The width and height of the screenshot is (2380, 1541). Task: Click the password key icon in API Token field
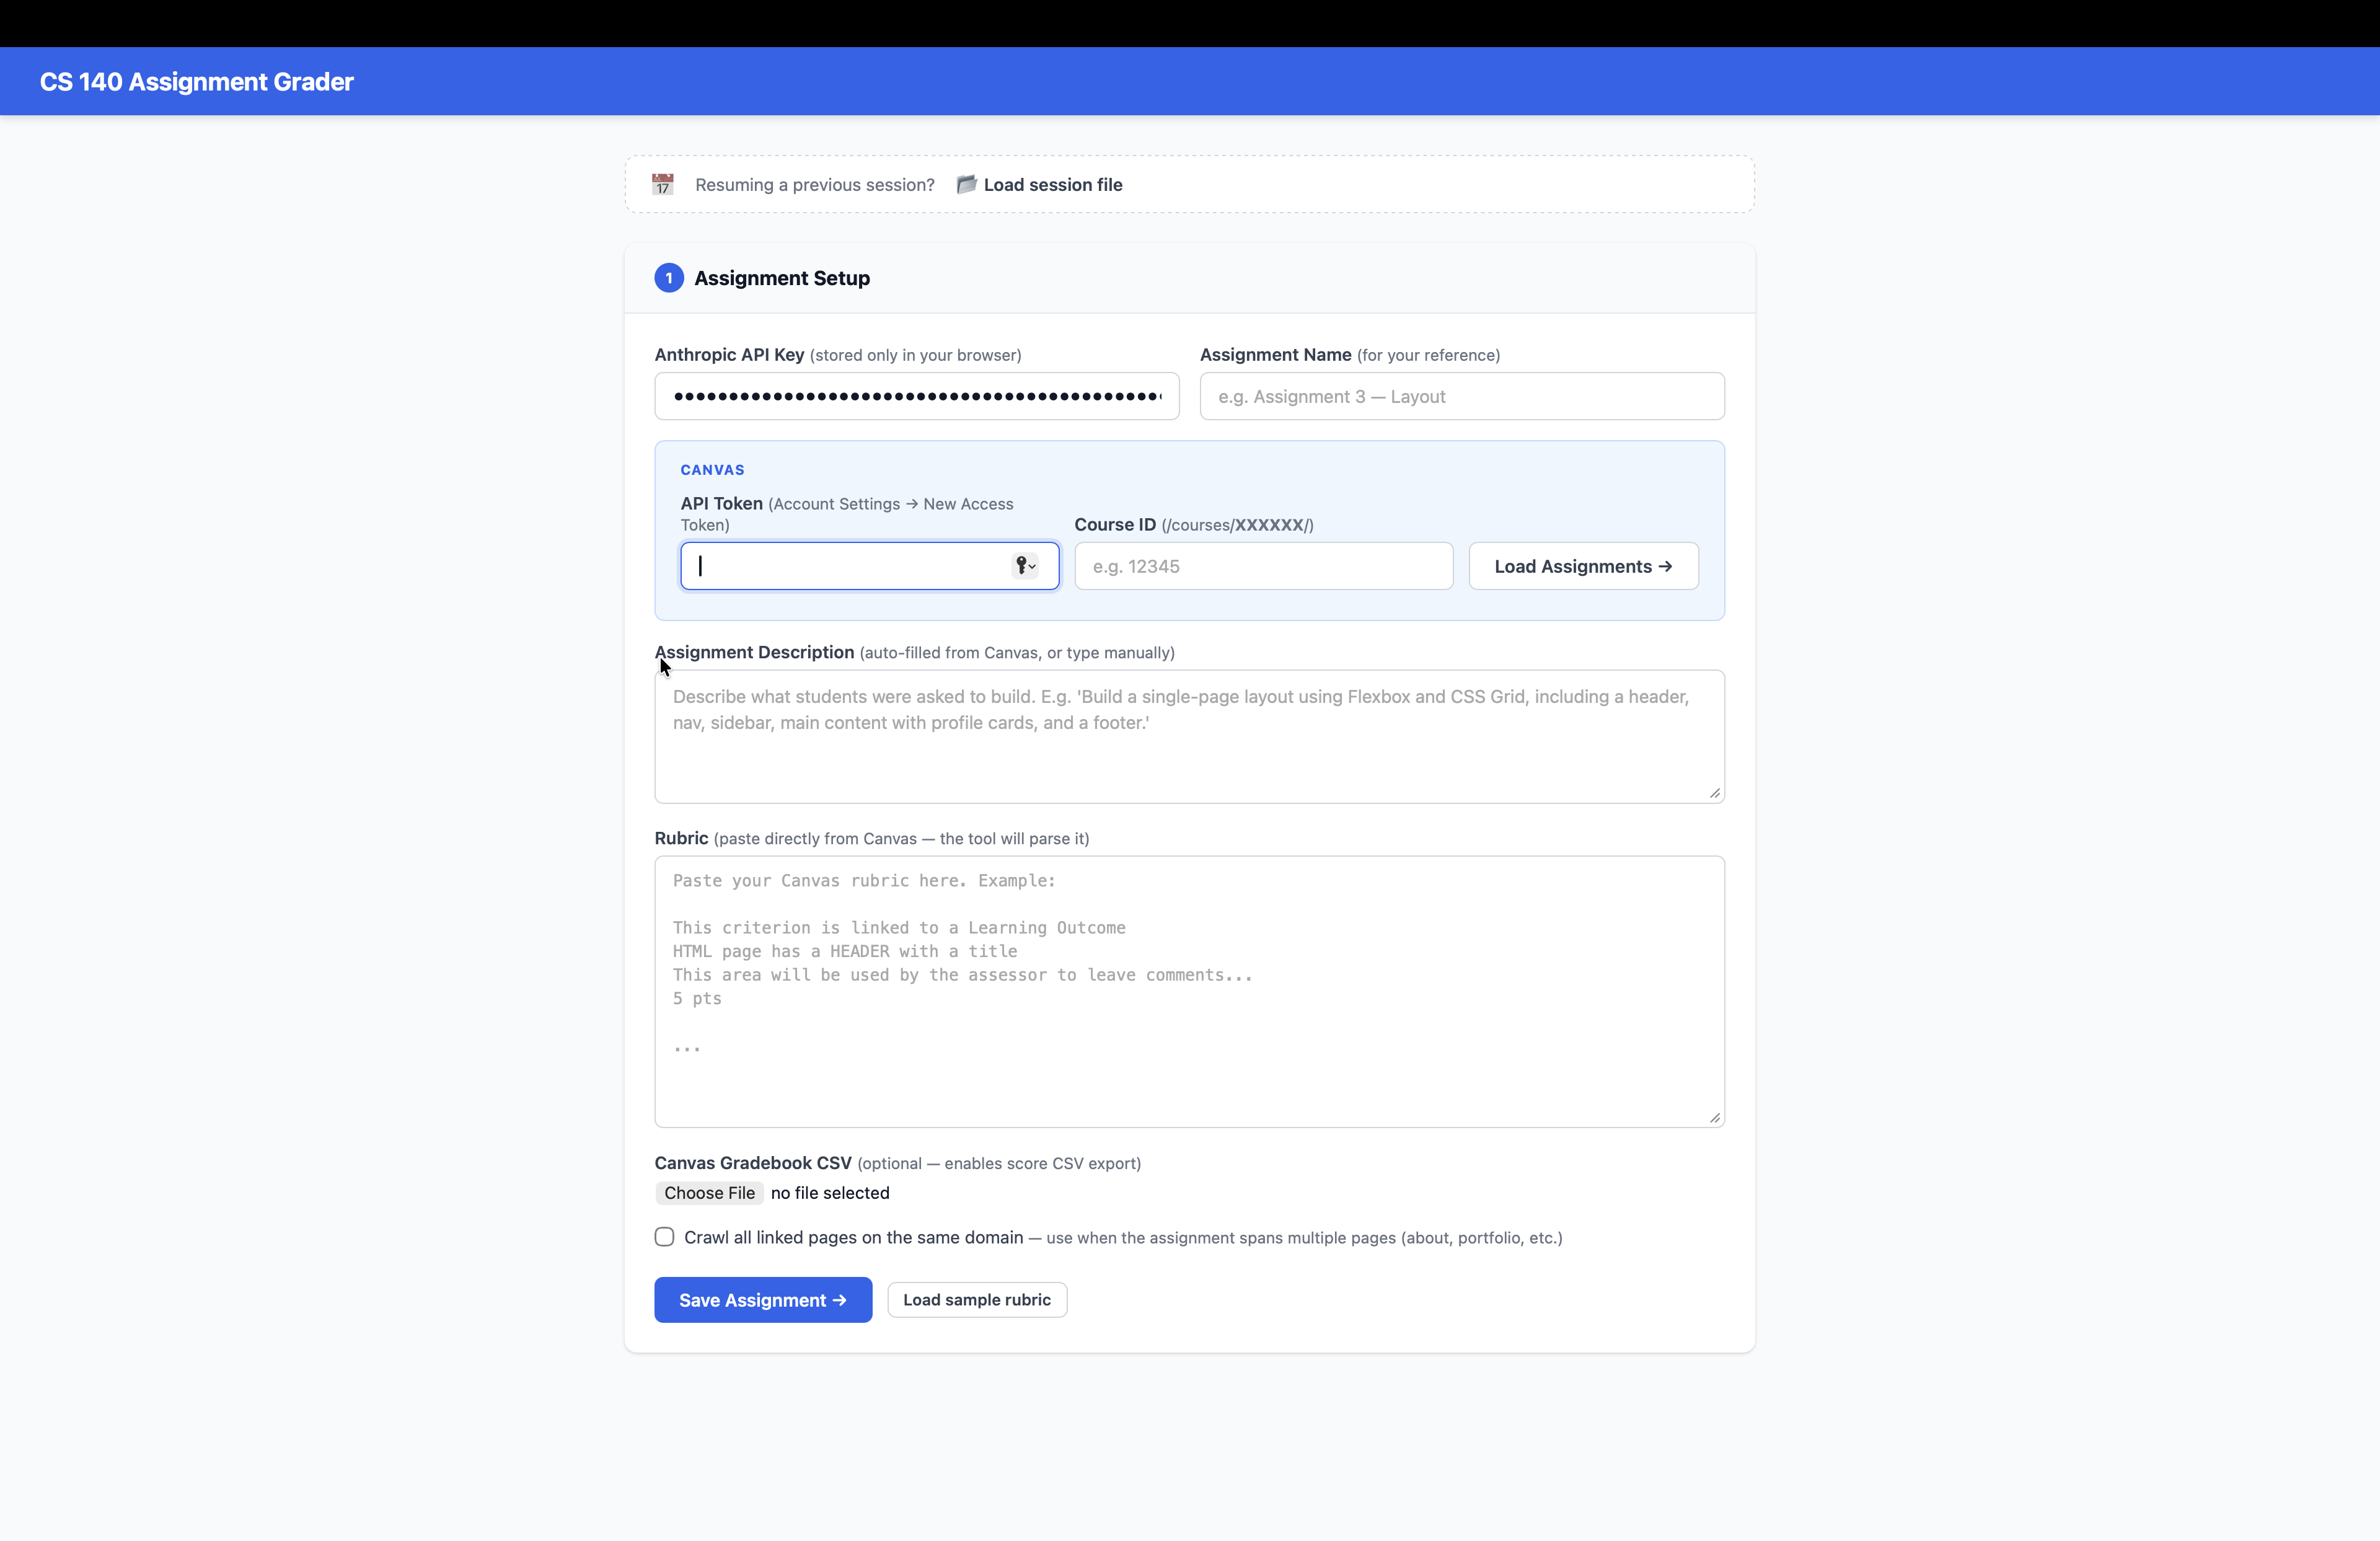[1025, 566]
